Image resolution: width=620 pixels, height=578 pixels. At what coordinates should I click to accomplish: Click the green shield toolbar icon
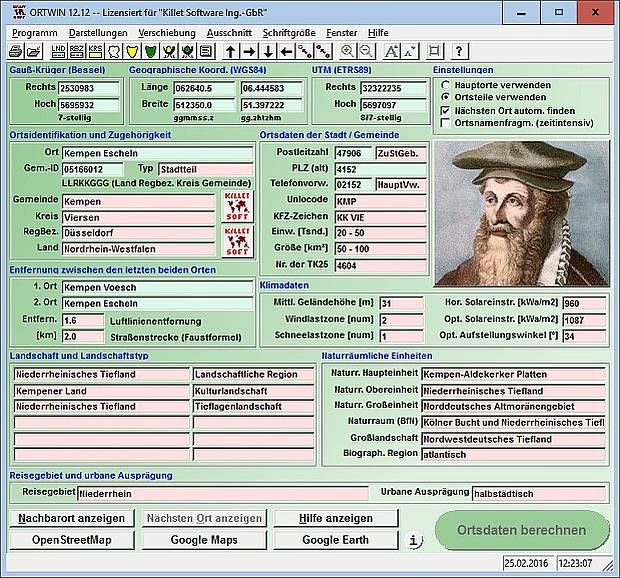coord(151,51)
